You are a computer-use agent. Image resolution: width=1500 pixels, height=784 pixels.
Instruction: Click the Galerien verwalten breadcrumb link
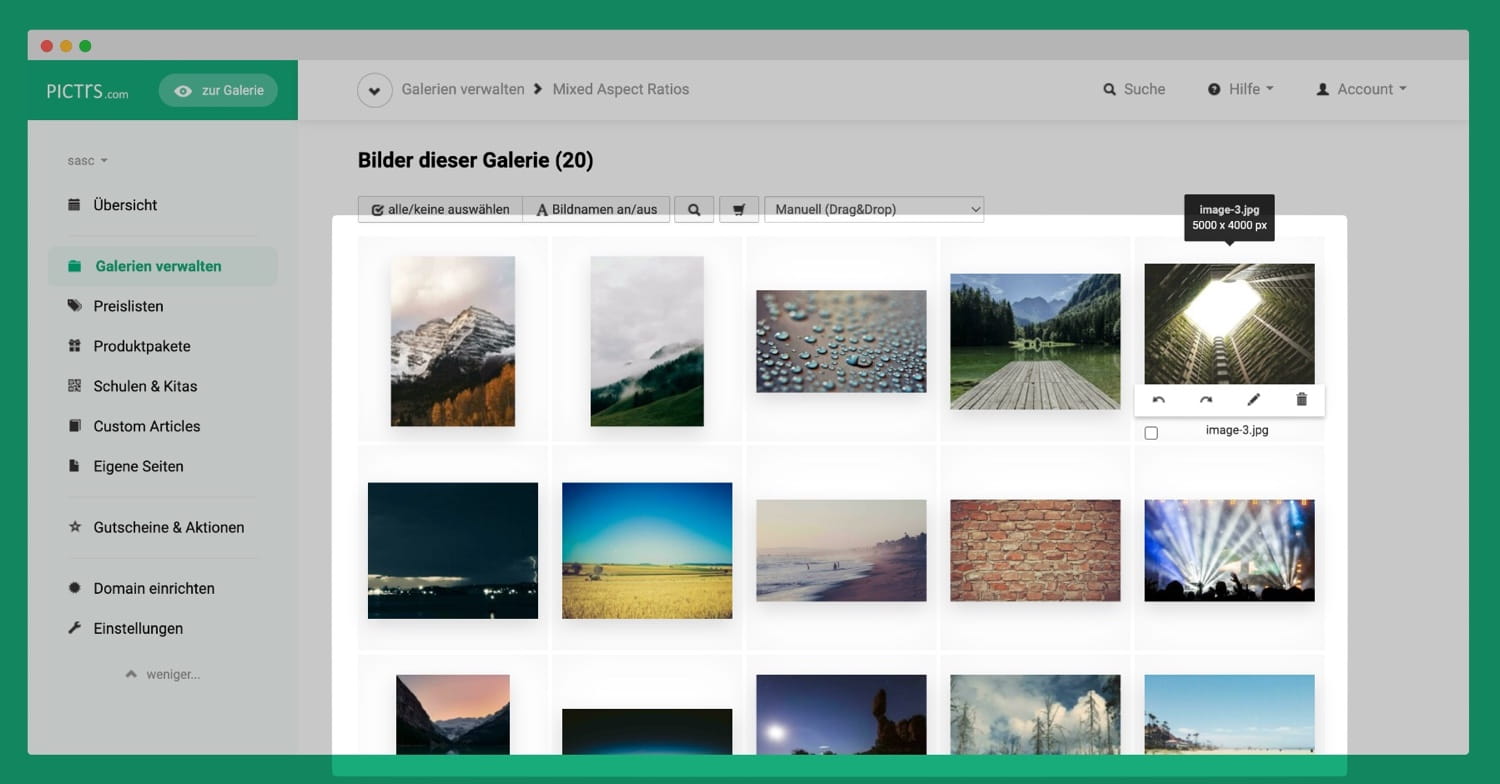pyautogui.click(x=462, y=90)
